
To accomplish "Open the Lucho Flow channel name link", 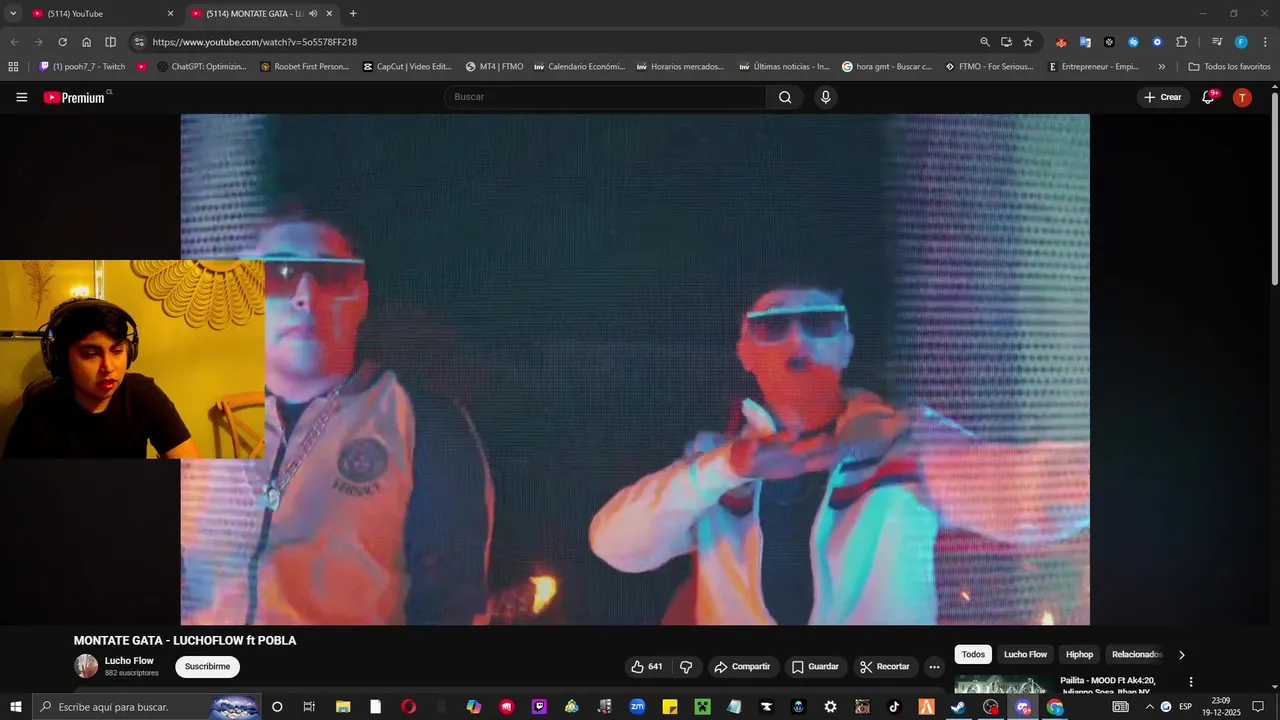I will click(129, 661).
